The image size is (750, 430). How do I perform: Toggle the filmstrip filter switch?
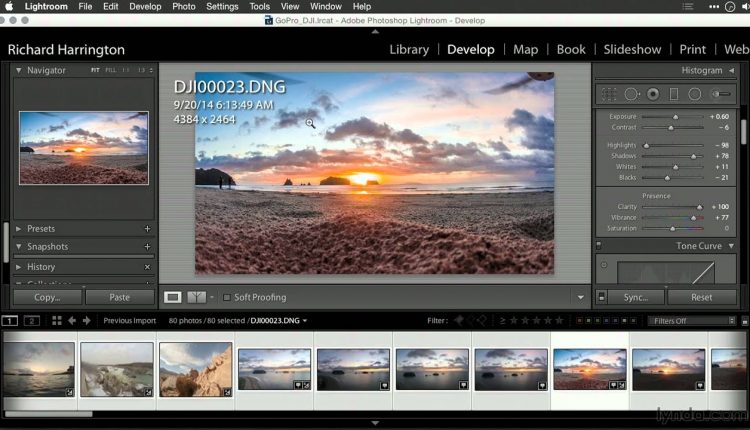(744, 321)
